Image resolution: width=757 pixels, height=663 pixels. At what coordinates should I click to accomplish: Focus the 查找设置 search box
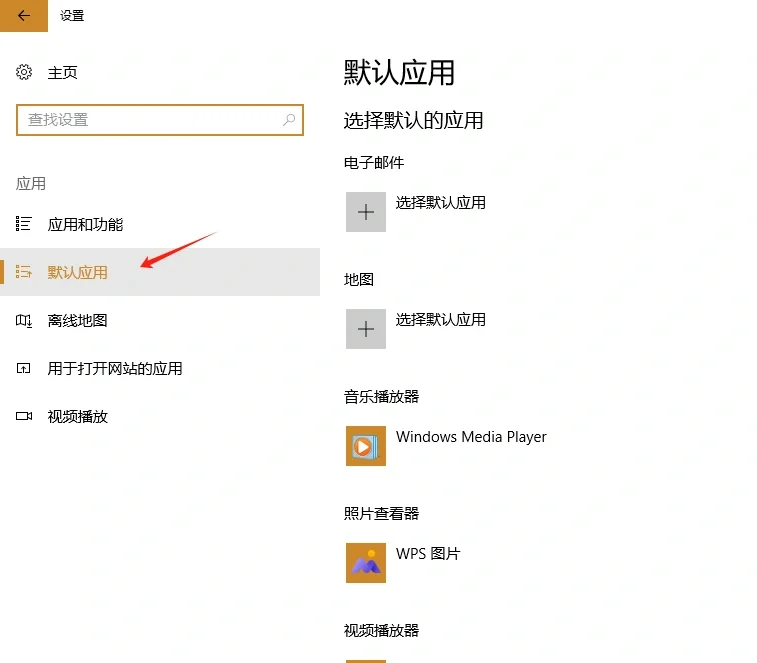(160, 120)
